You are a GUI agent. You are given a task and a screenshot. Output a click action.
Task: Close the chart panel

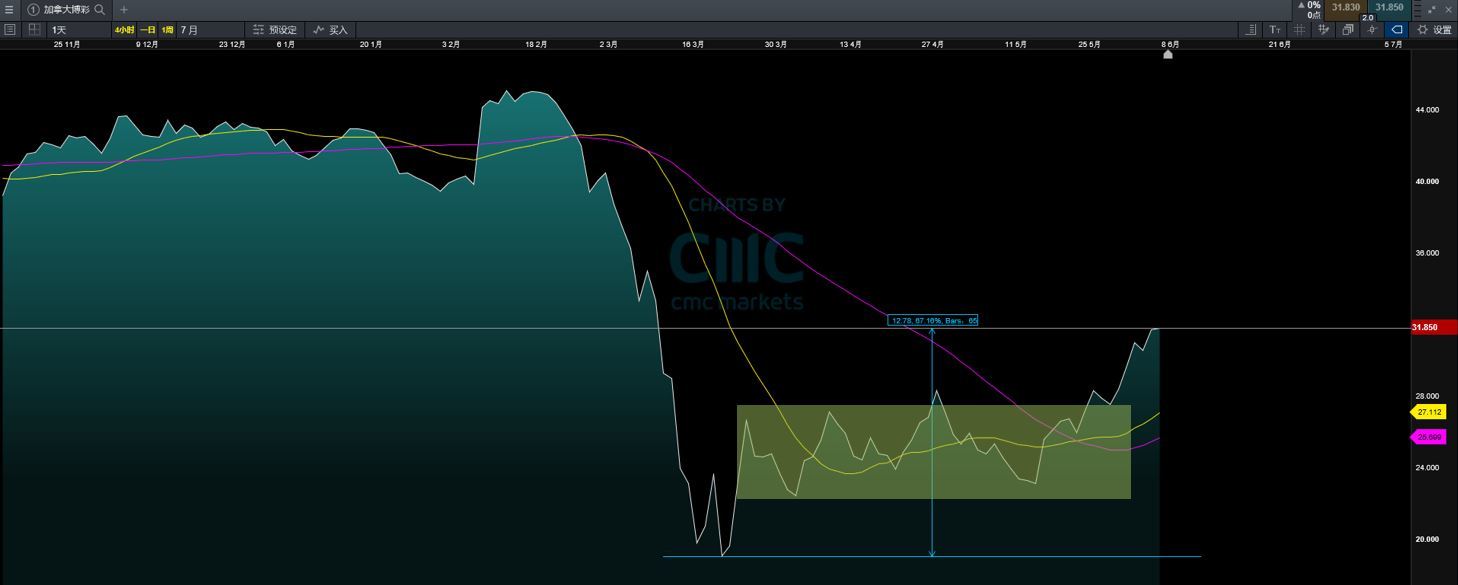tap(1448, 9)
